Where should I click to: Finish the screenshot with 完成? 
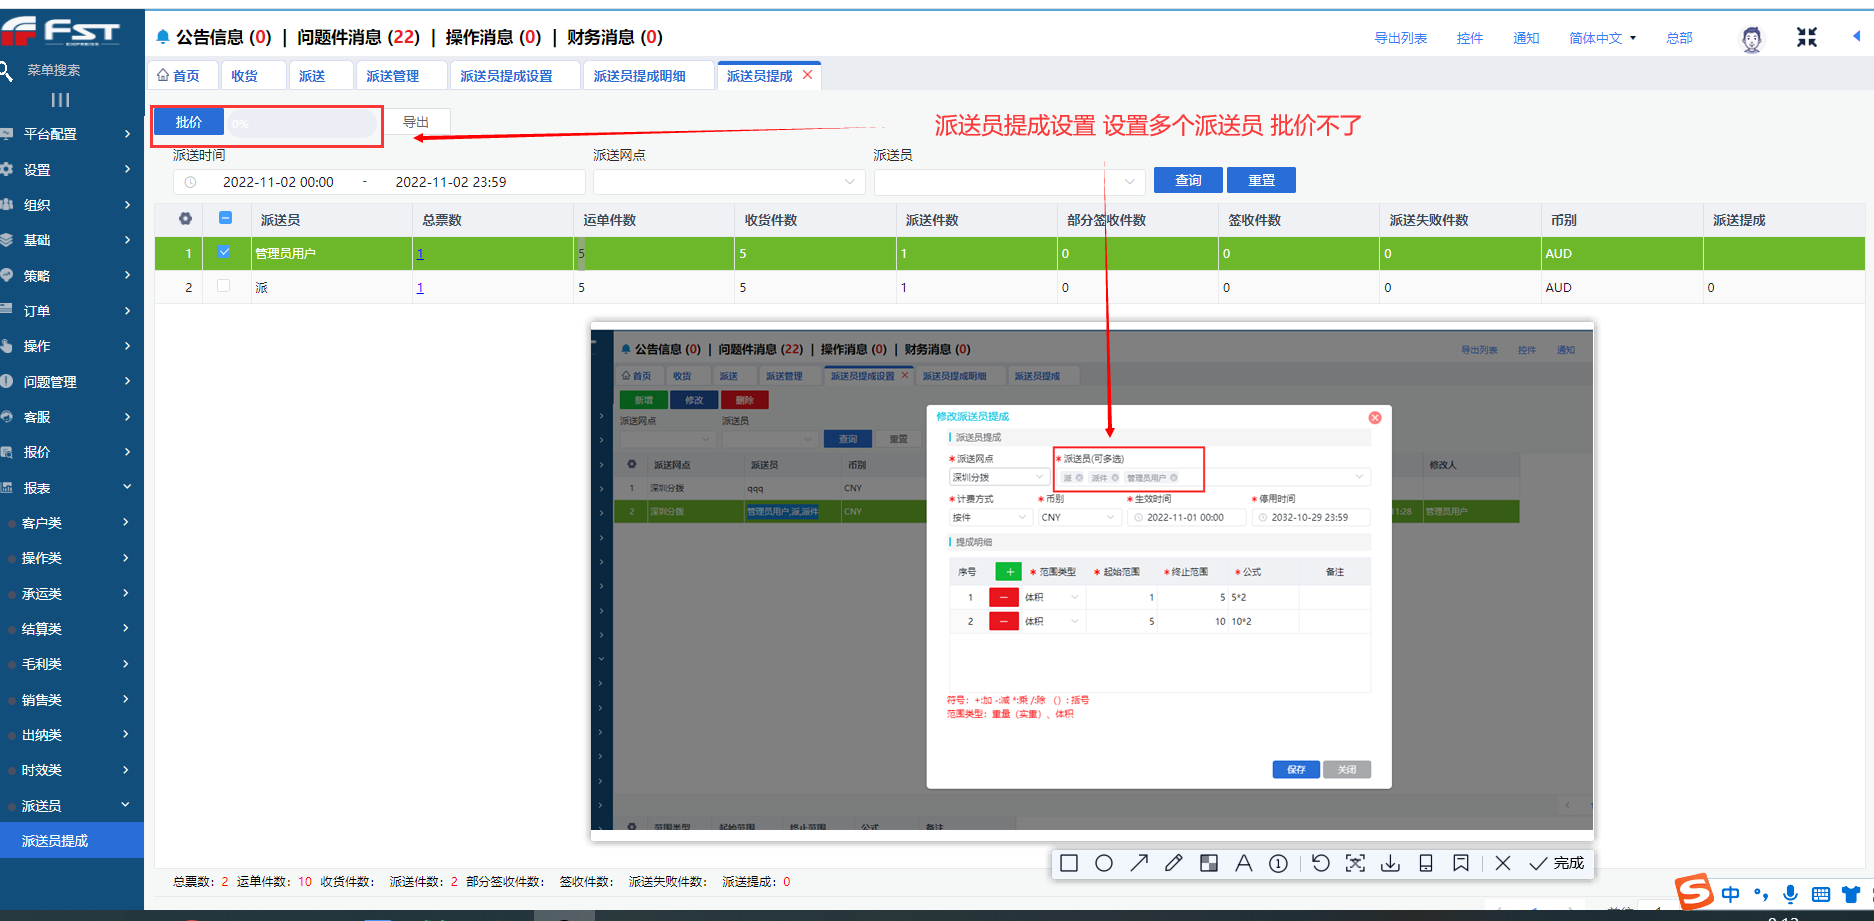pyautogui.click(x=1557, y=863)
